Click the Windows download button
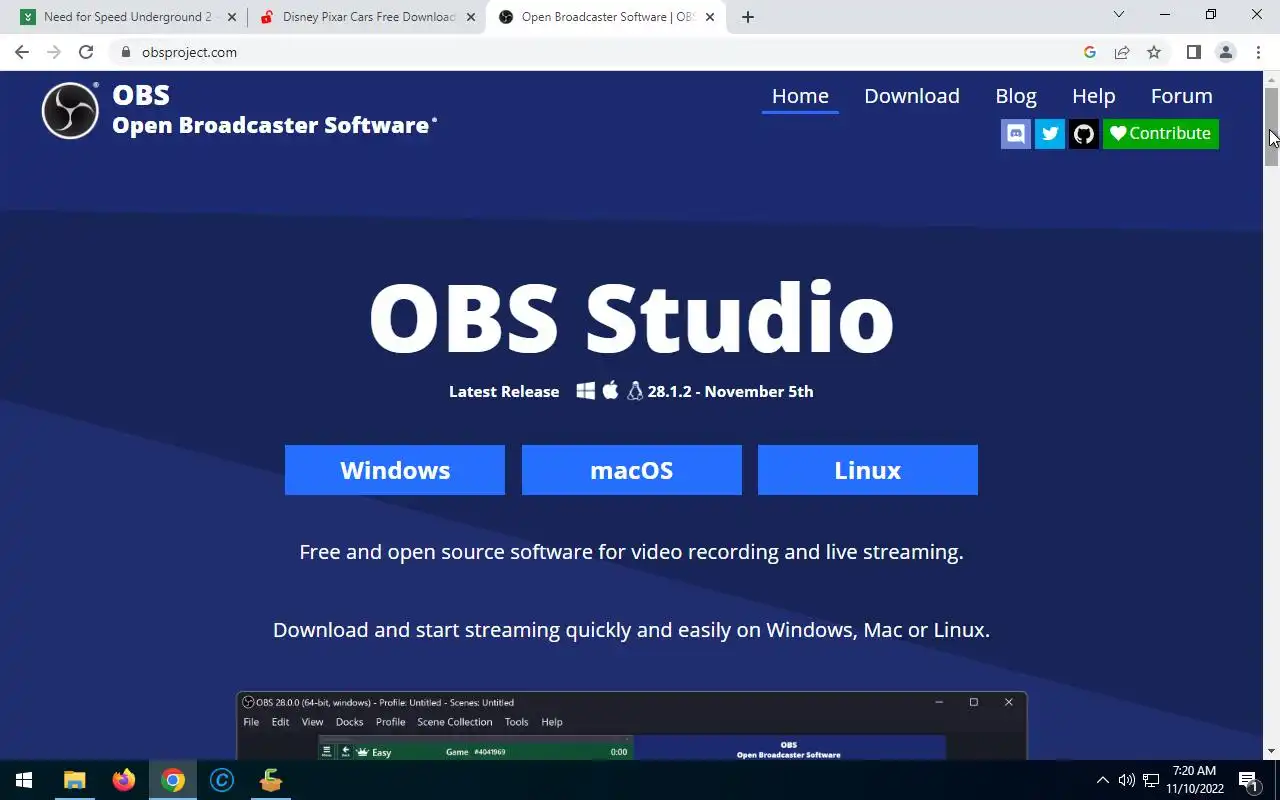This screenshot has height=800, width=1280. (395, 470)
